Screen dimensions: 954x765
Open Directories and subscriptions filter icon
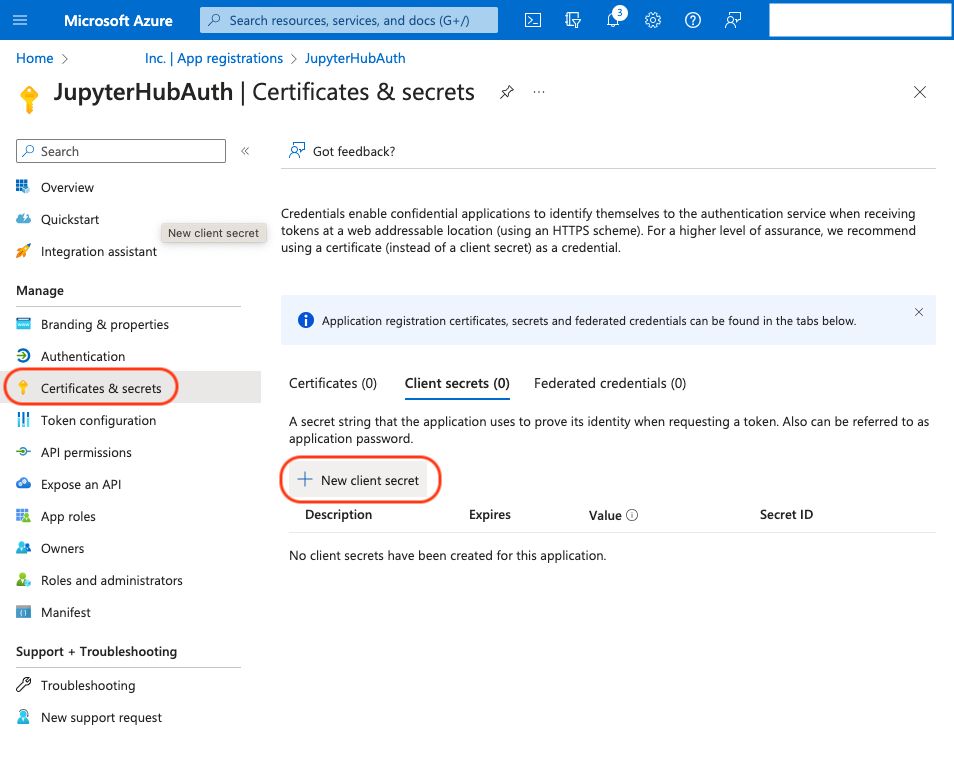(574, 20)
